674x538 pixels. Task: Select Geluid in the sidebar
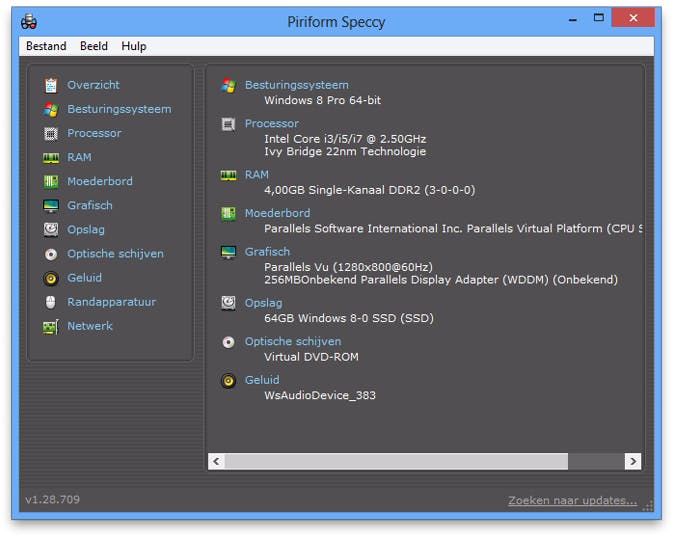[x=85, y=278]
